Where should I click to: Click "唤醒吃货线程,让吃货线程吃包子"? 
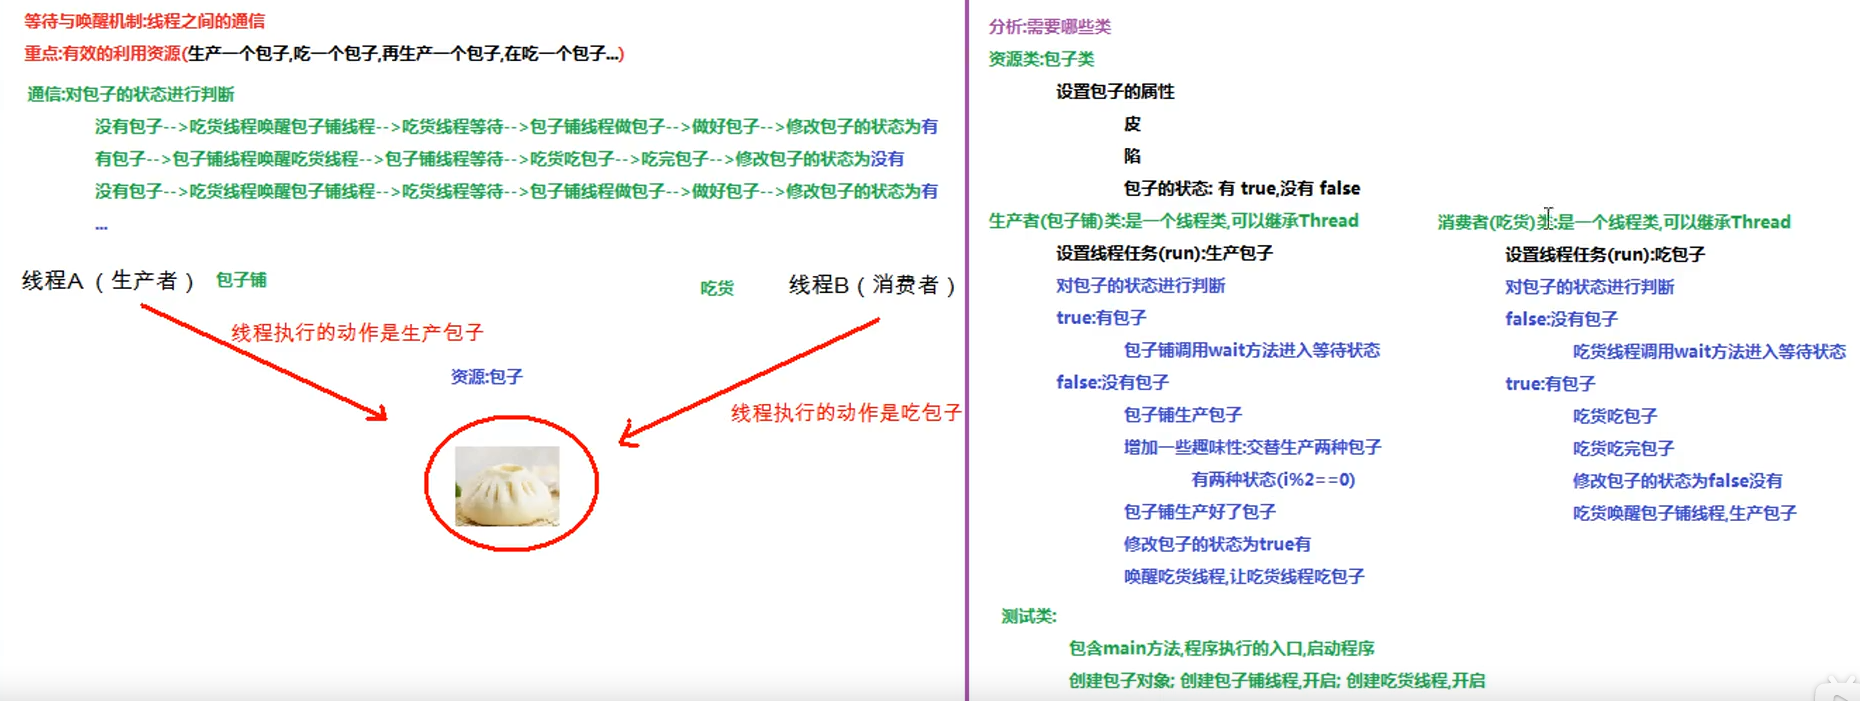1243,577
